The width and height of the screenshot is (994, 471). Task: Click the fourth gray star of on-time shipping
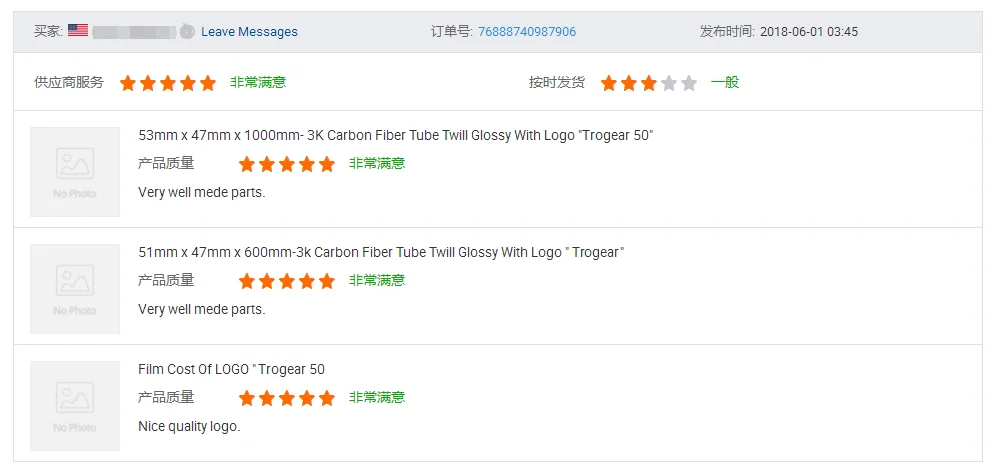(669, 83)
